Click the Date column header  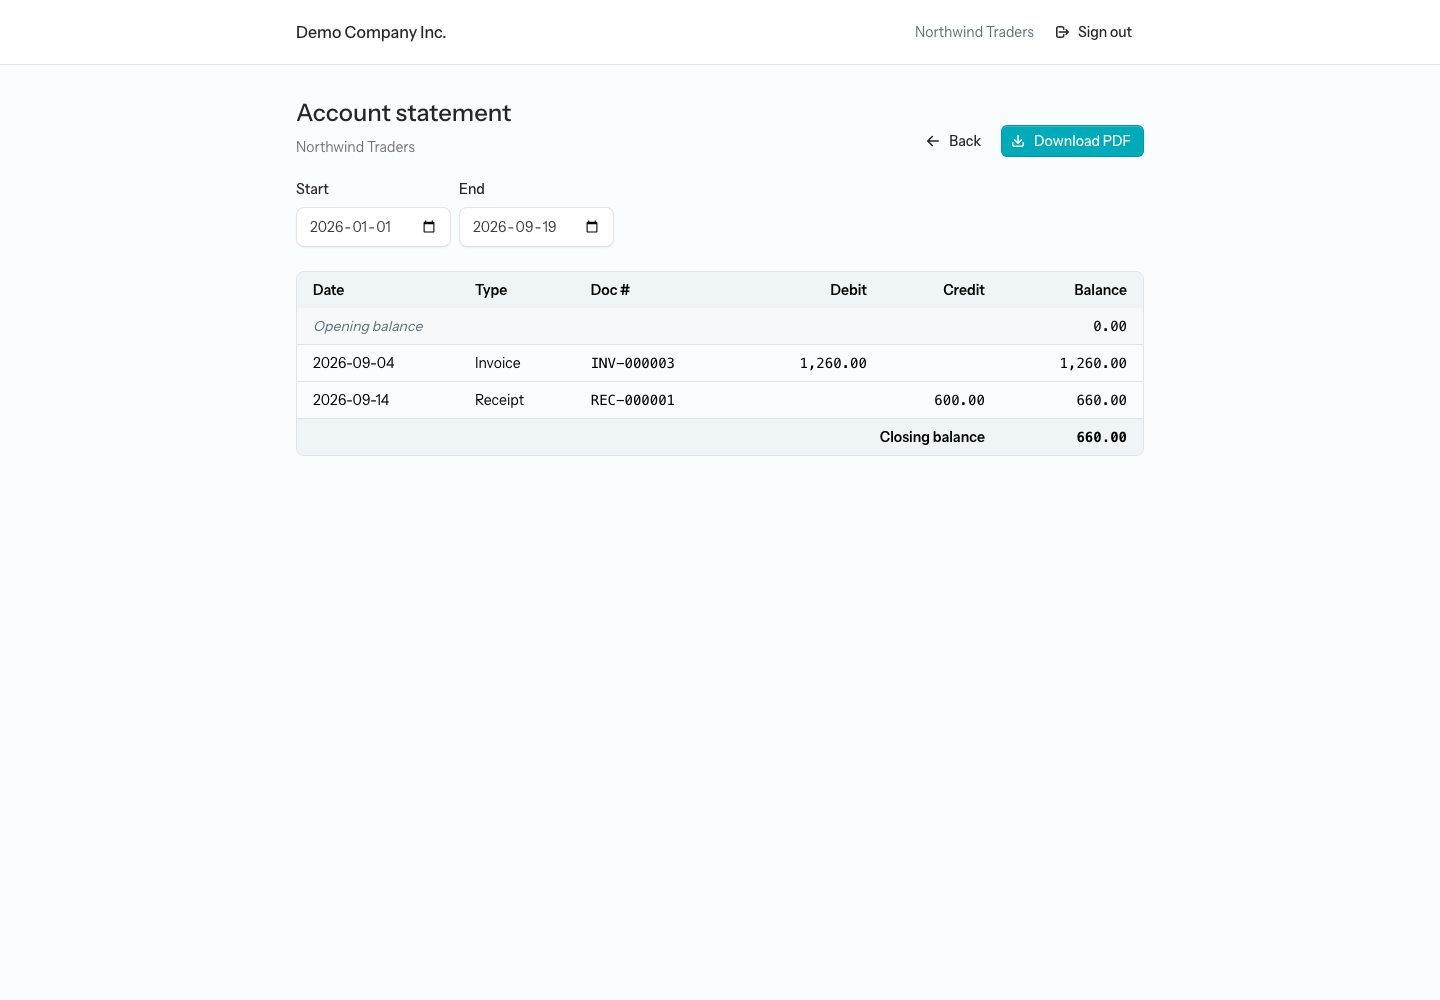tap(328, 290)
